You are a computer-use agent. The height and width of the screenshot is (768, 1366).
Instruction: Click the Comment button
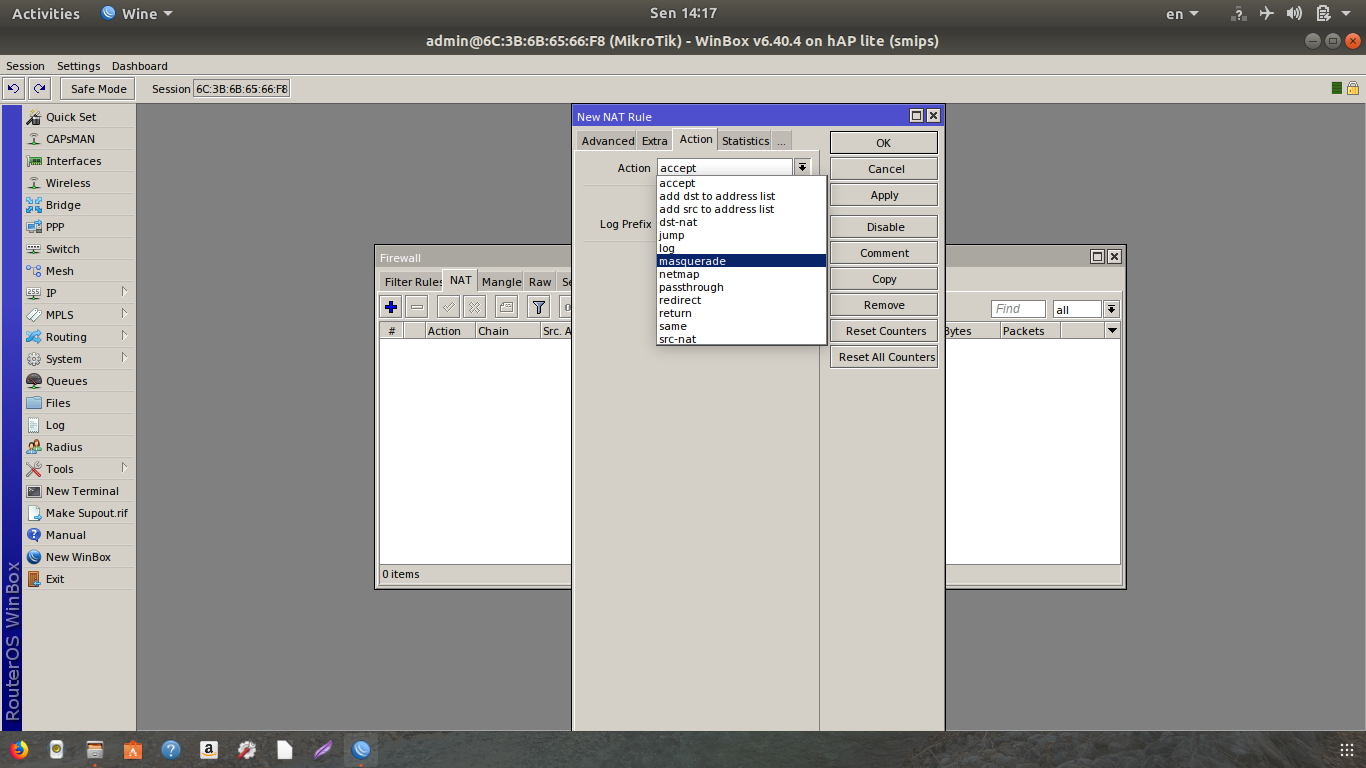click(884, 253)
